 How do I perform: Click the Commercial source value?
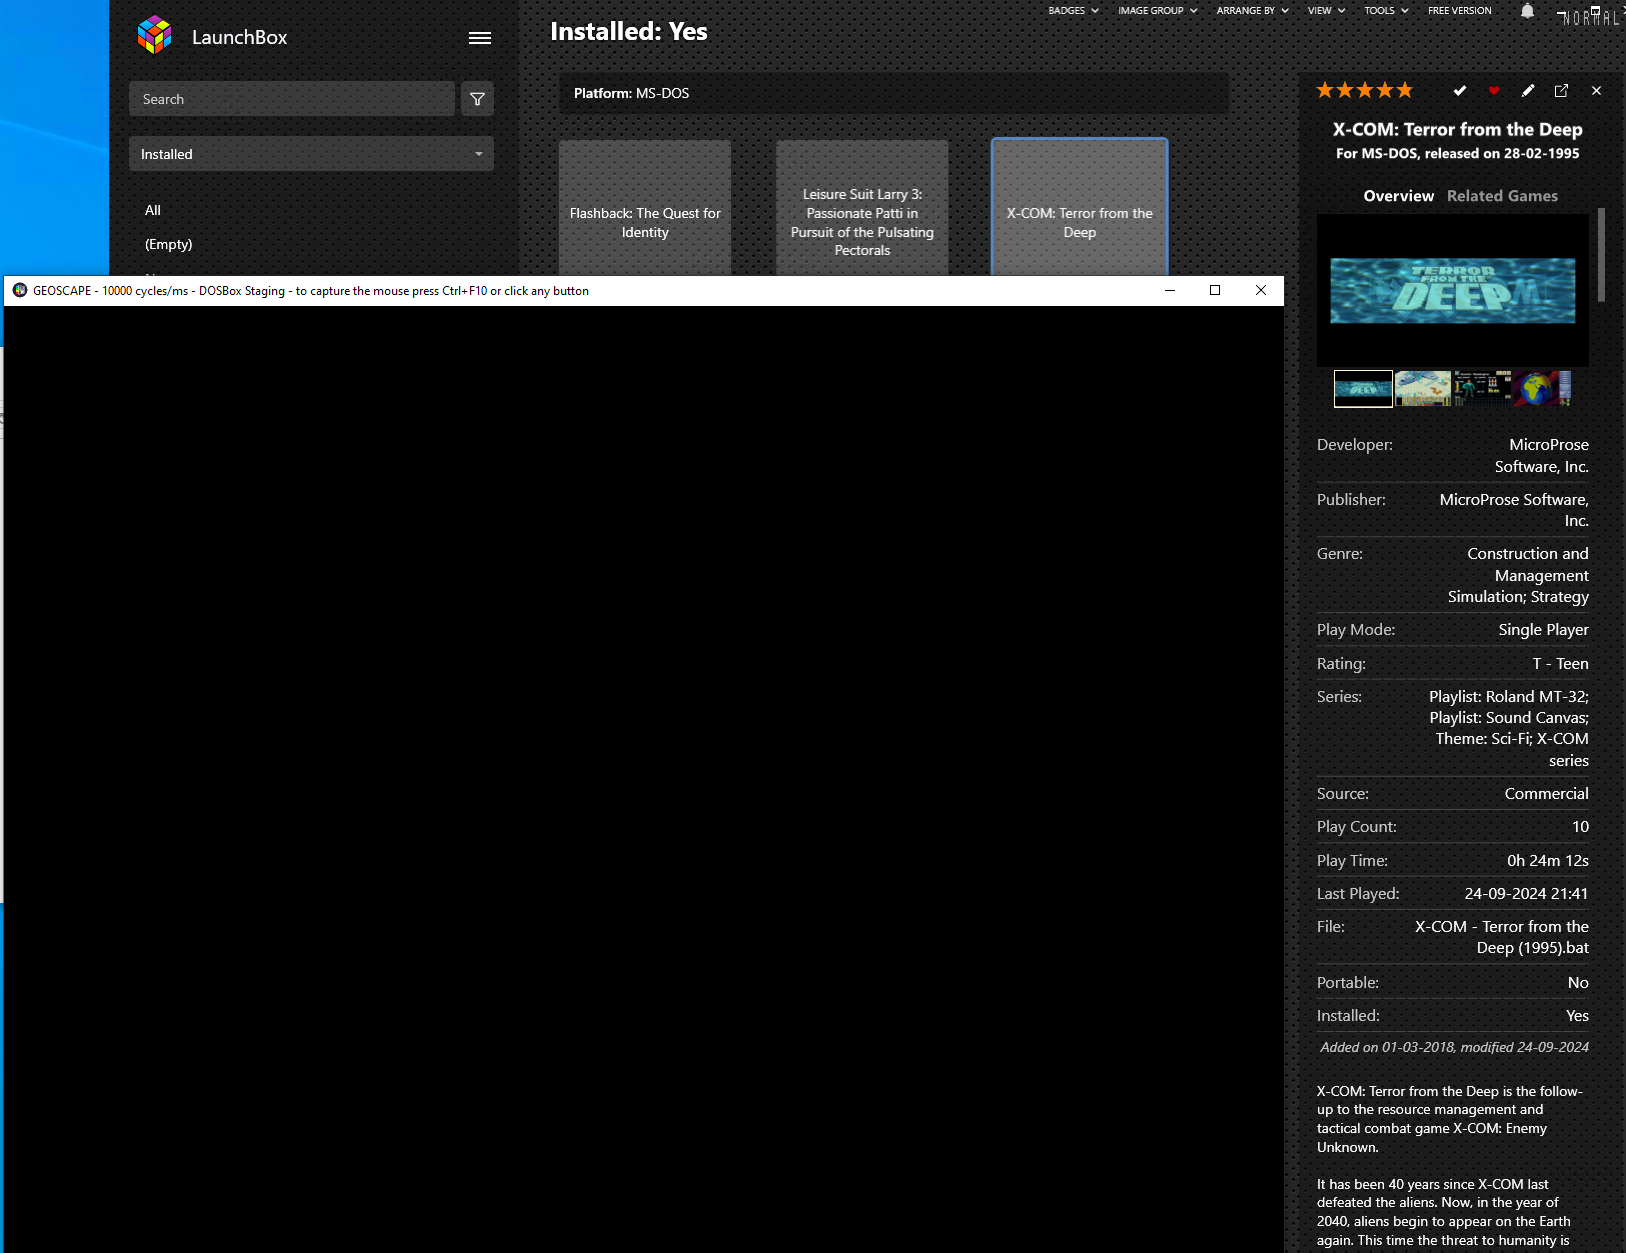(x=1546, y=793)
